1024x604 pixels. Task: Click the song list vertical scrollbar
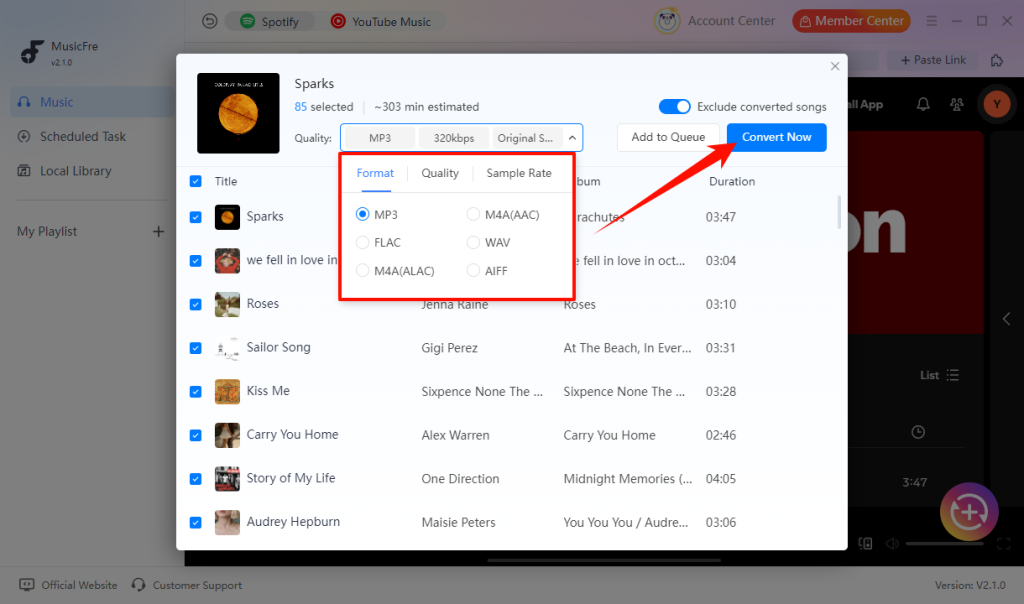[x=839, y=212]
